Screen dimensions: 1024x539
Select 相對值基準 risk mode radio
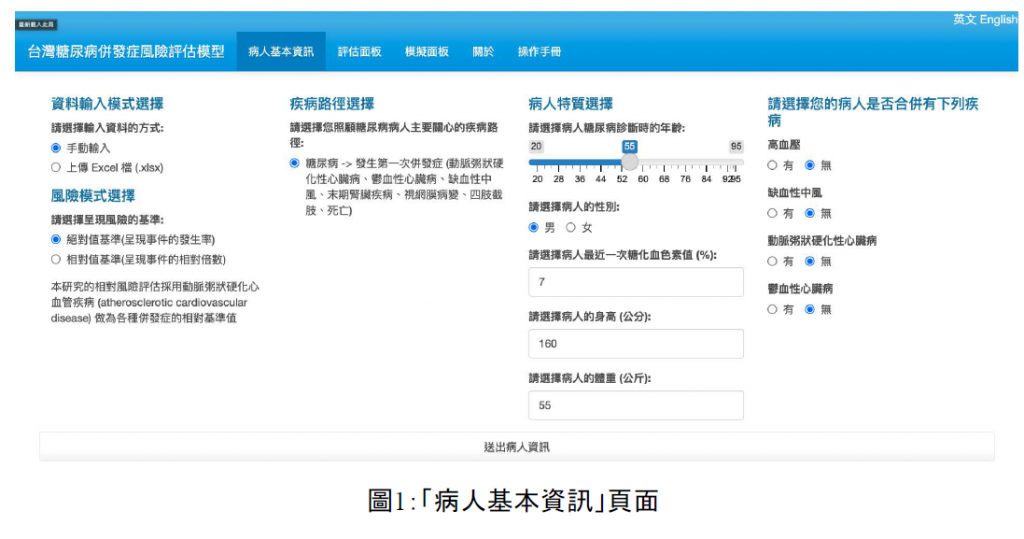coord(56,259)
